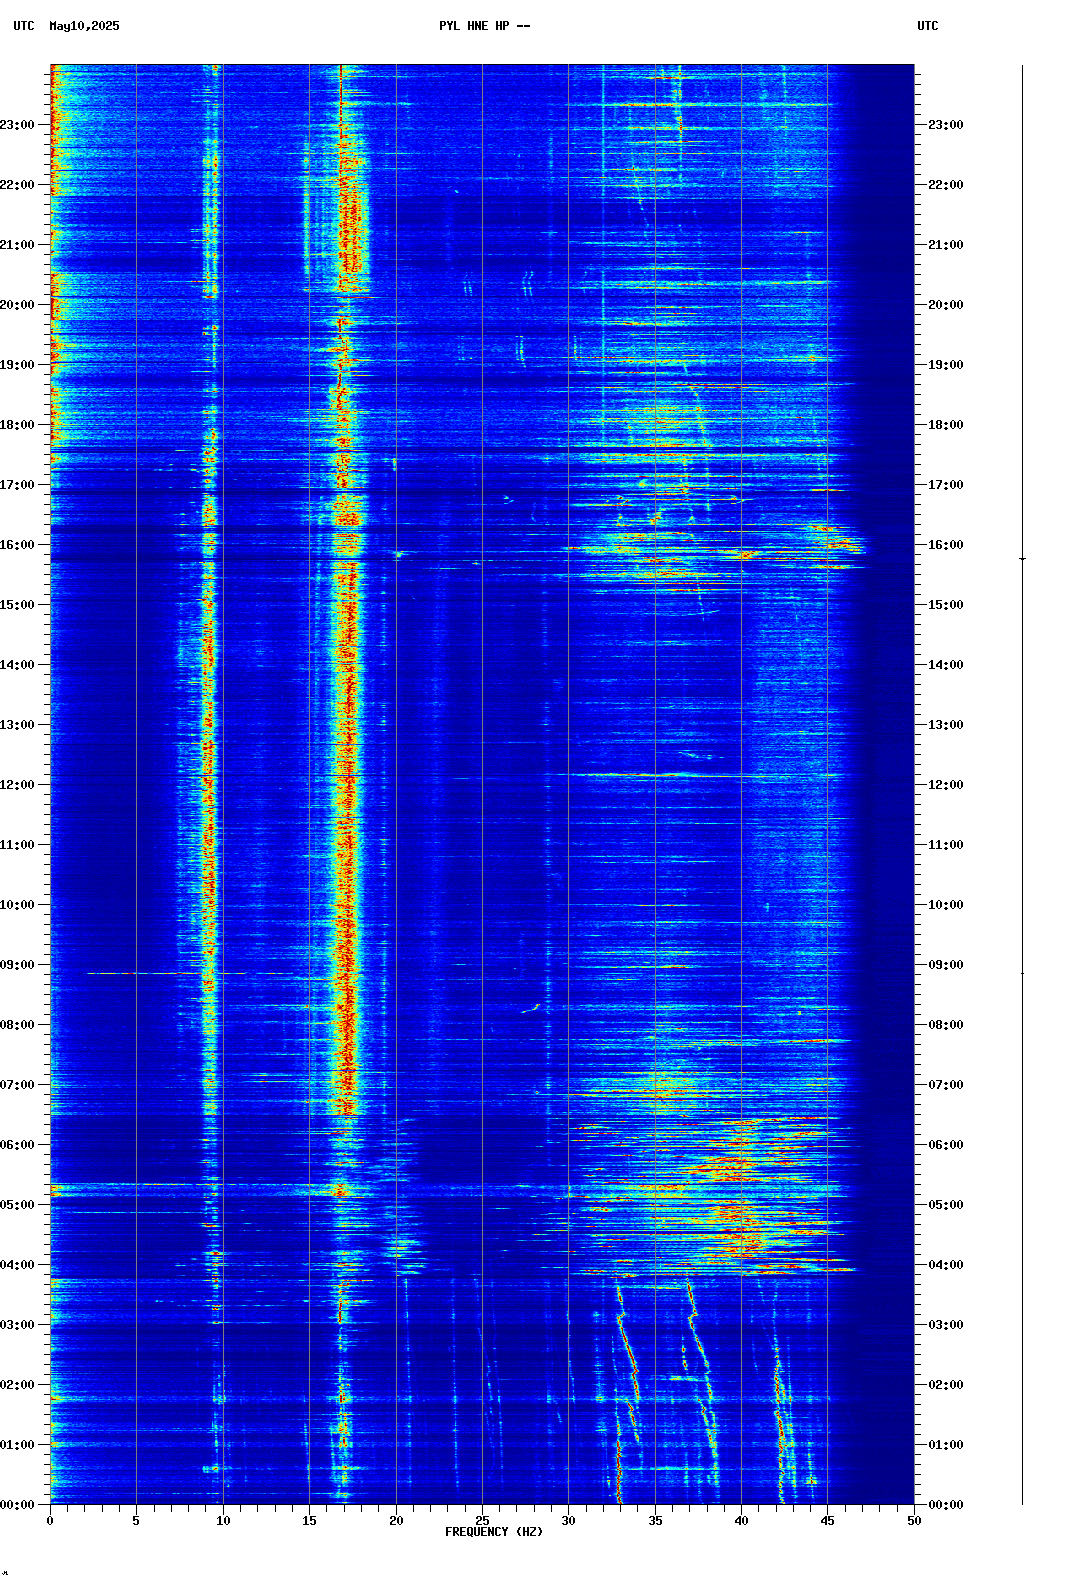This screenshot has width=1066, height=1584.
Task: Select the 'FREQUENCY (HZ)' axis title
Action: [494, 1532]
